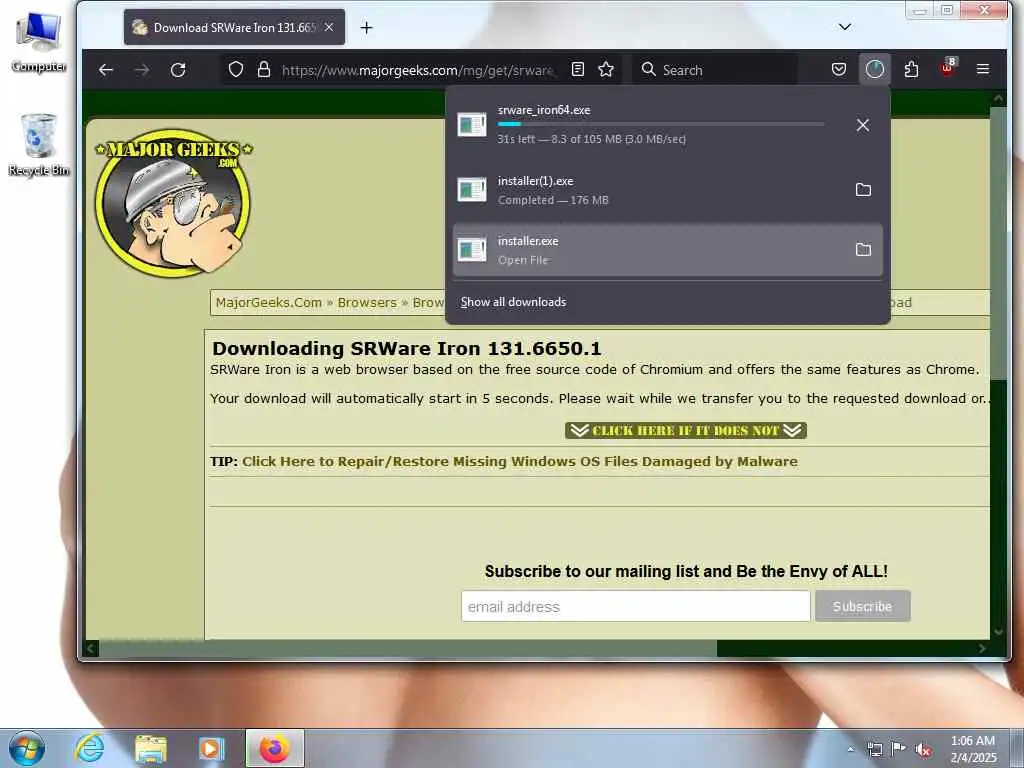Click the horizontal scrollbar left arrow
The image size is (1024, 768).
tap(91, 648)
